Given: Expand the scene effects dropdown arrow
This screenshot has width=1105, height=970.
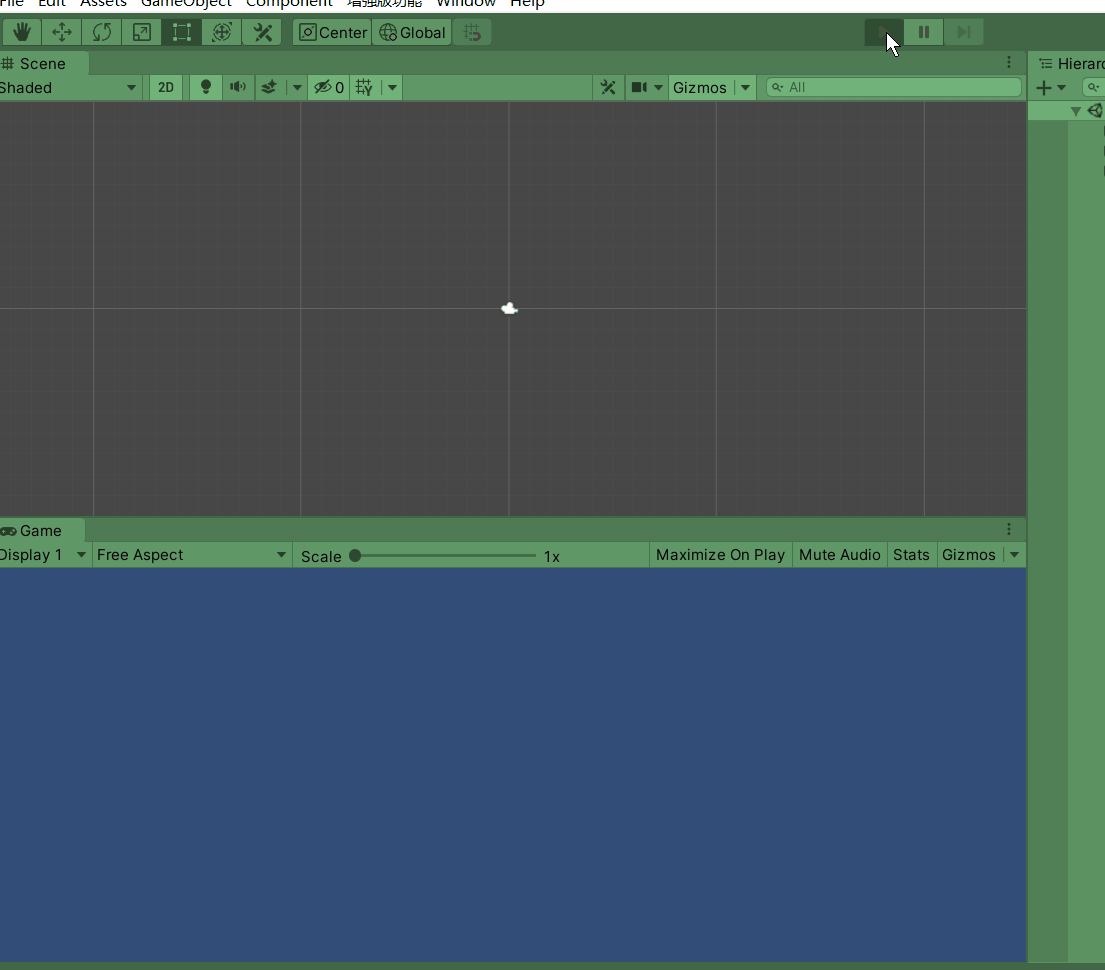Looking at the screenshot, I should (x=297, y=88).
